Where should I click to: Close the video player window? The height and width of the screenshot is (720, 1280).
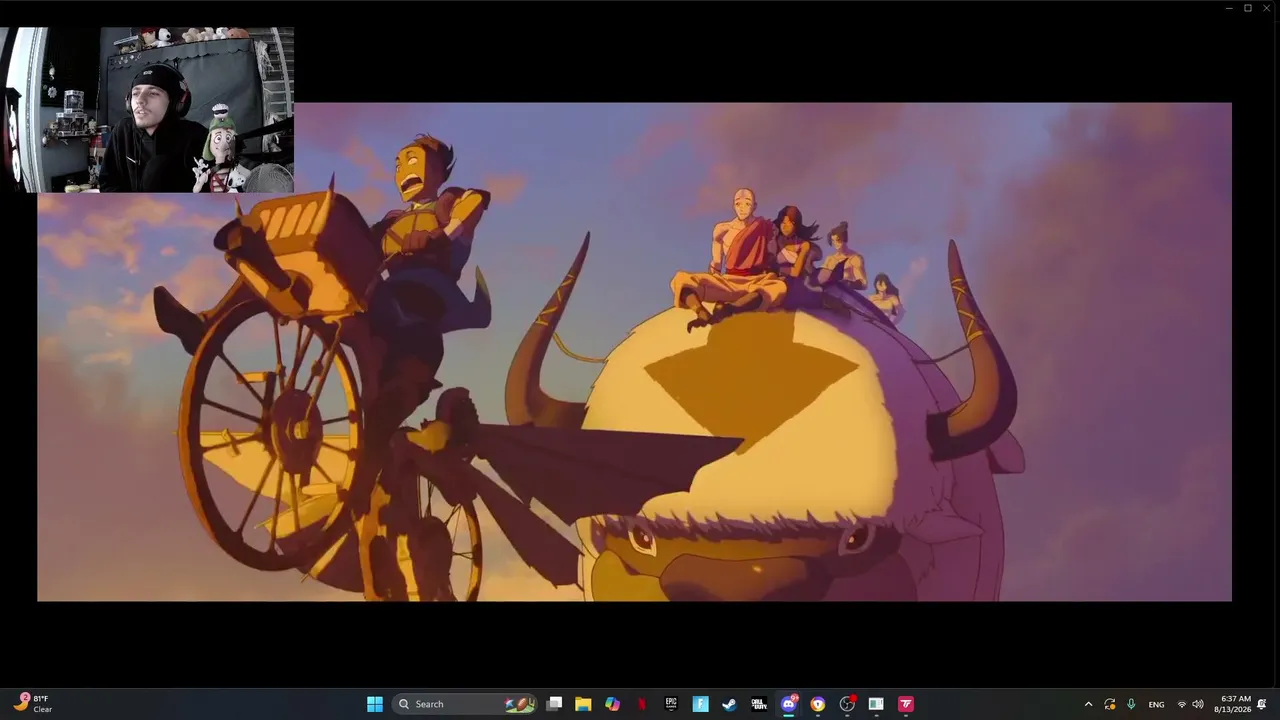1267,8
